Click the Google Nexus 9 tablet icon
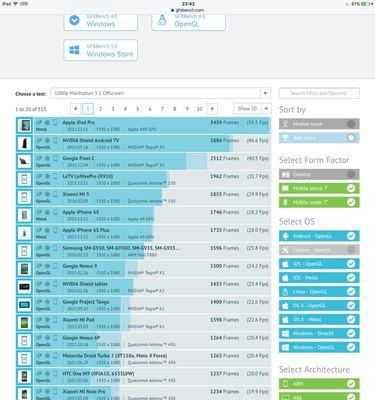The height and width of the screenshot is (400, 375). [24, 269]
